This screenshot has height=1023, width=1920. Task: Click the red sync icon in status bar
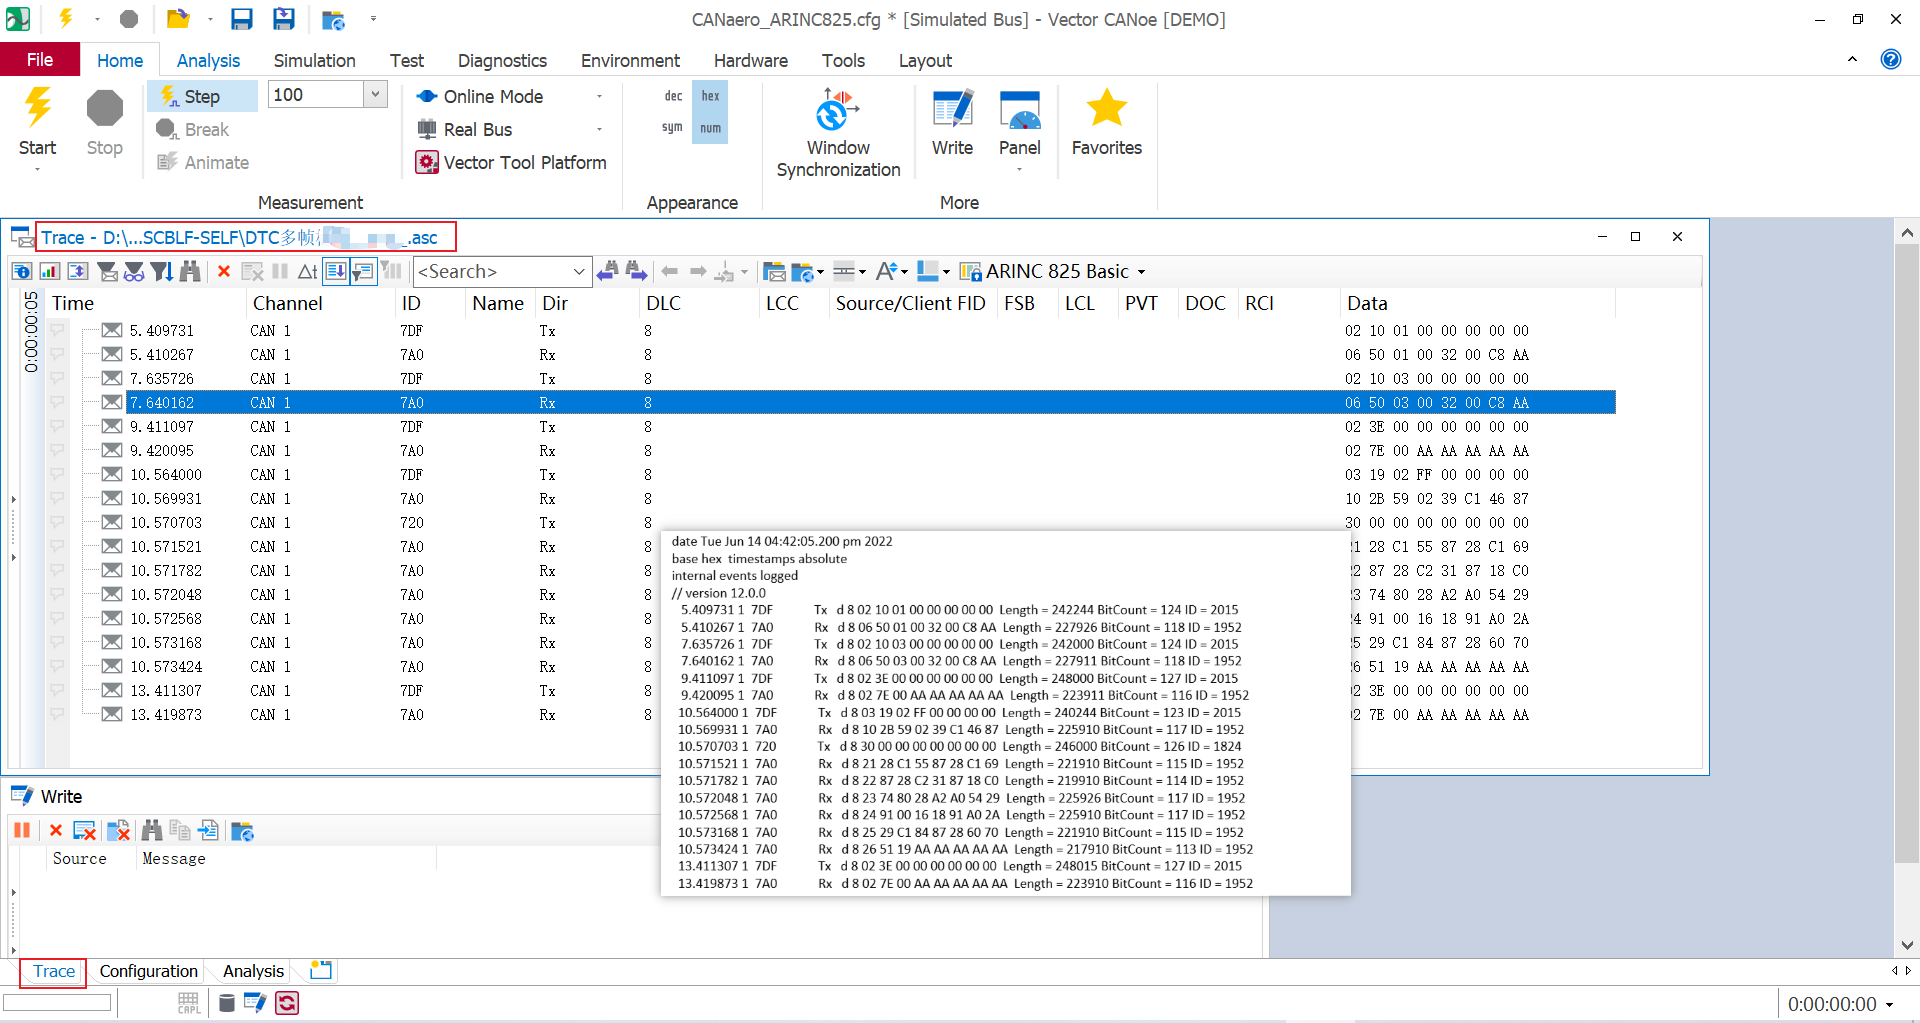pyautogui.click(x=287, y=1003)
